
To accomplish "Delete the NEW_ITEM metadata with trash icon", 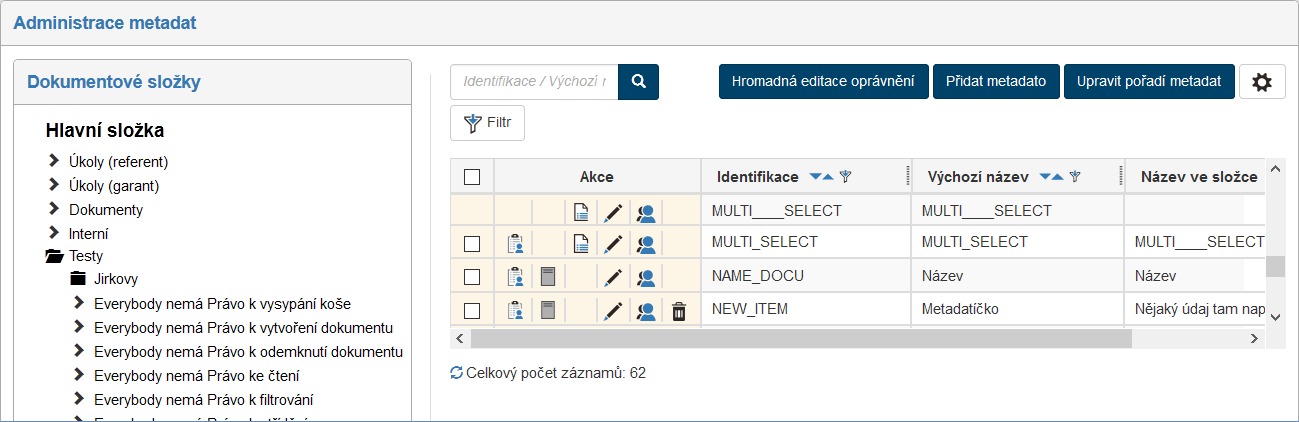I will click(x=679, y=311).
